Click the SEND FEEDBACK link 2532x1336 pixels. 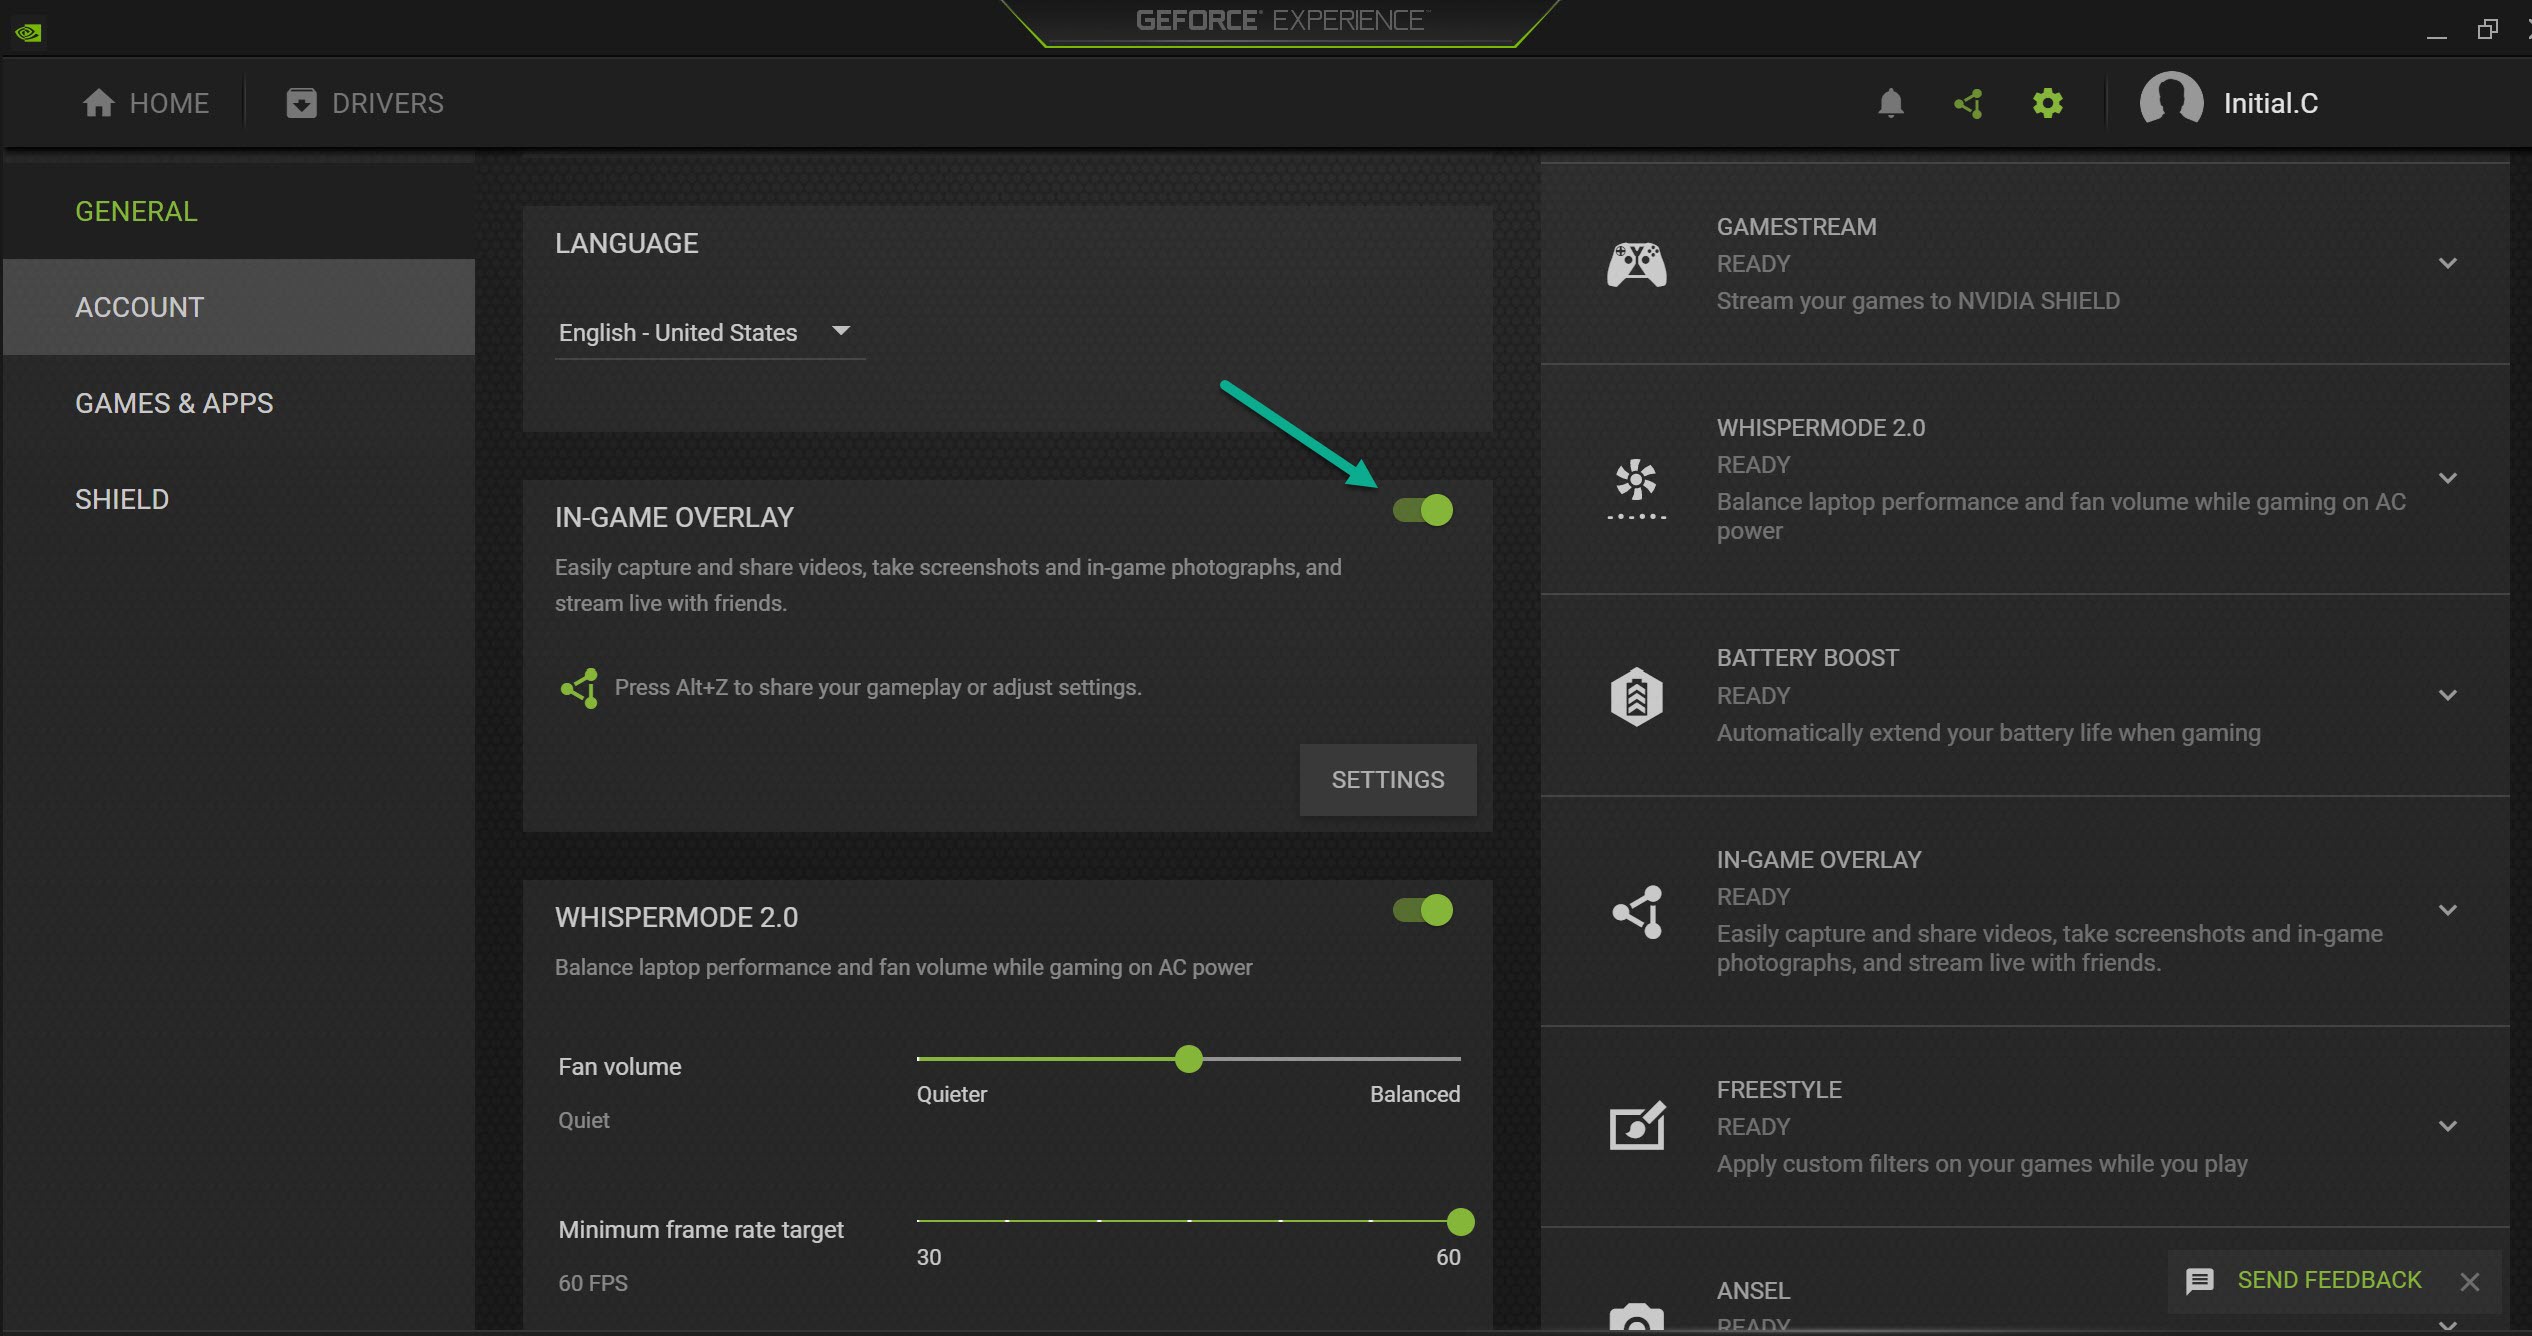coord(2329,1281)
